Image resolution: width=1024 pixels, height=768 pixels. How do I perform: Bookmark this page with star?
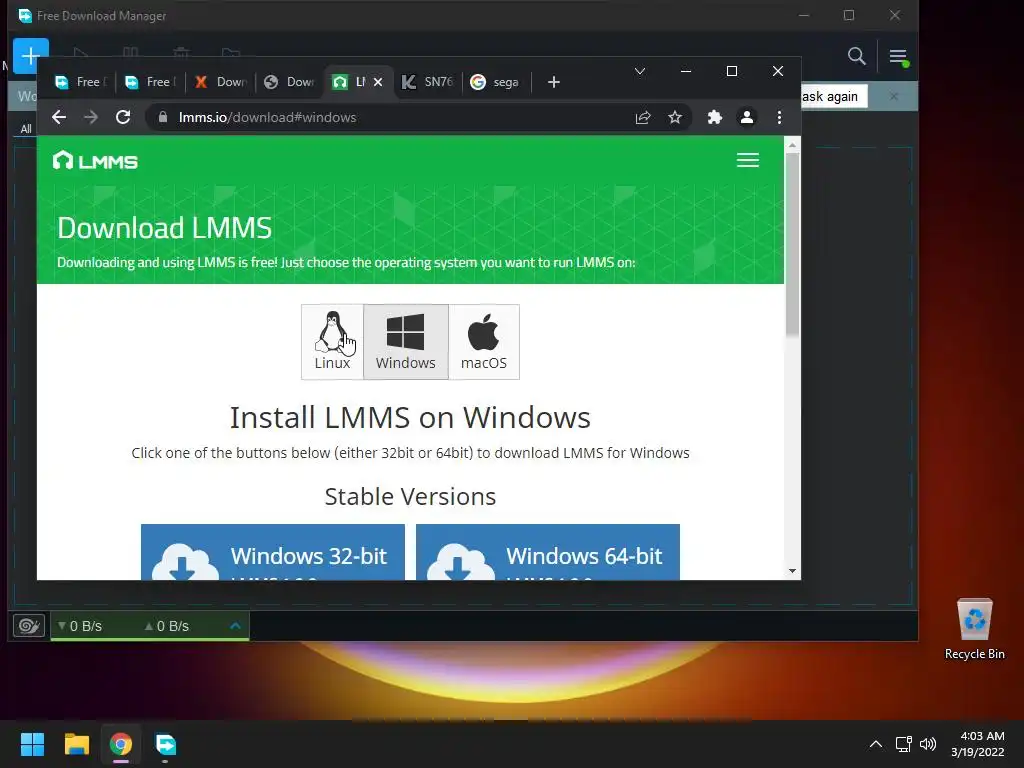coord(675,118)
